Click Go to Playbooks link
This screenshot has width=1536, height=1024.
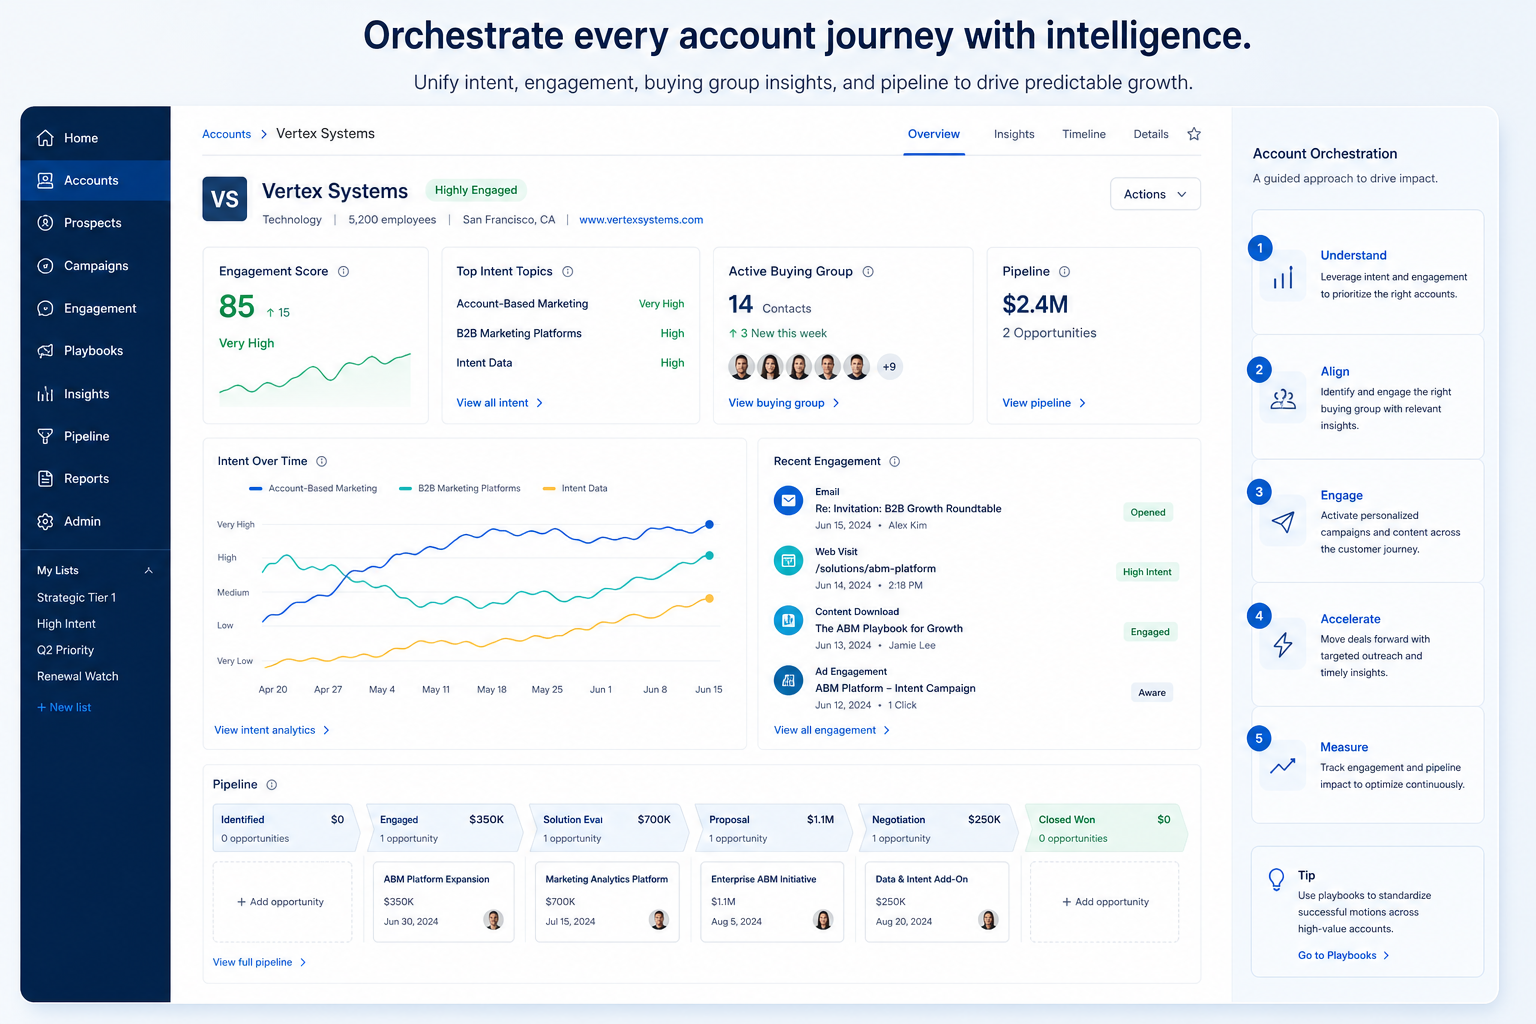click(x=1344, y=956)
